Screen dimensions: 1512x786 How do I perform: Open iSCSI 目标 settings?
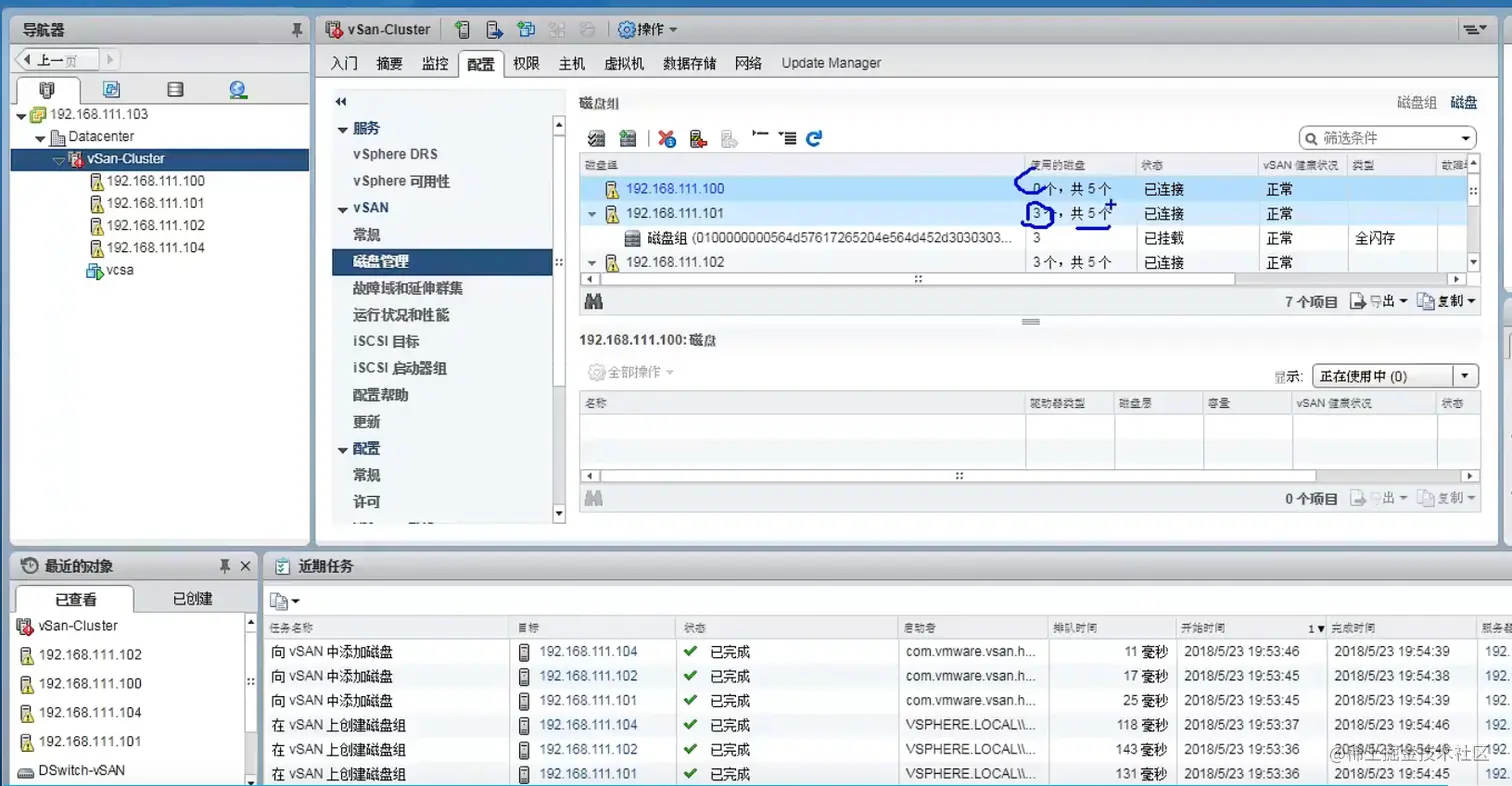(x=386, y=341)
